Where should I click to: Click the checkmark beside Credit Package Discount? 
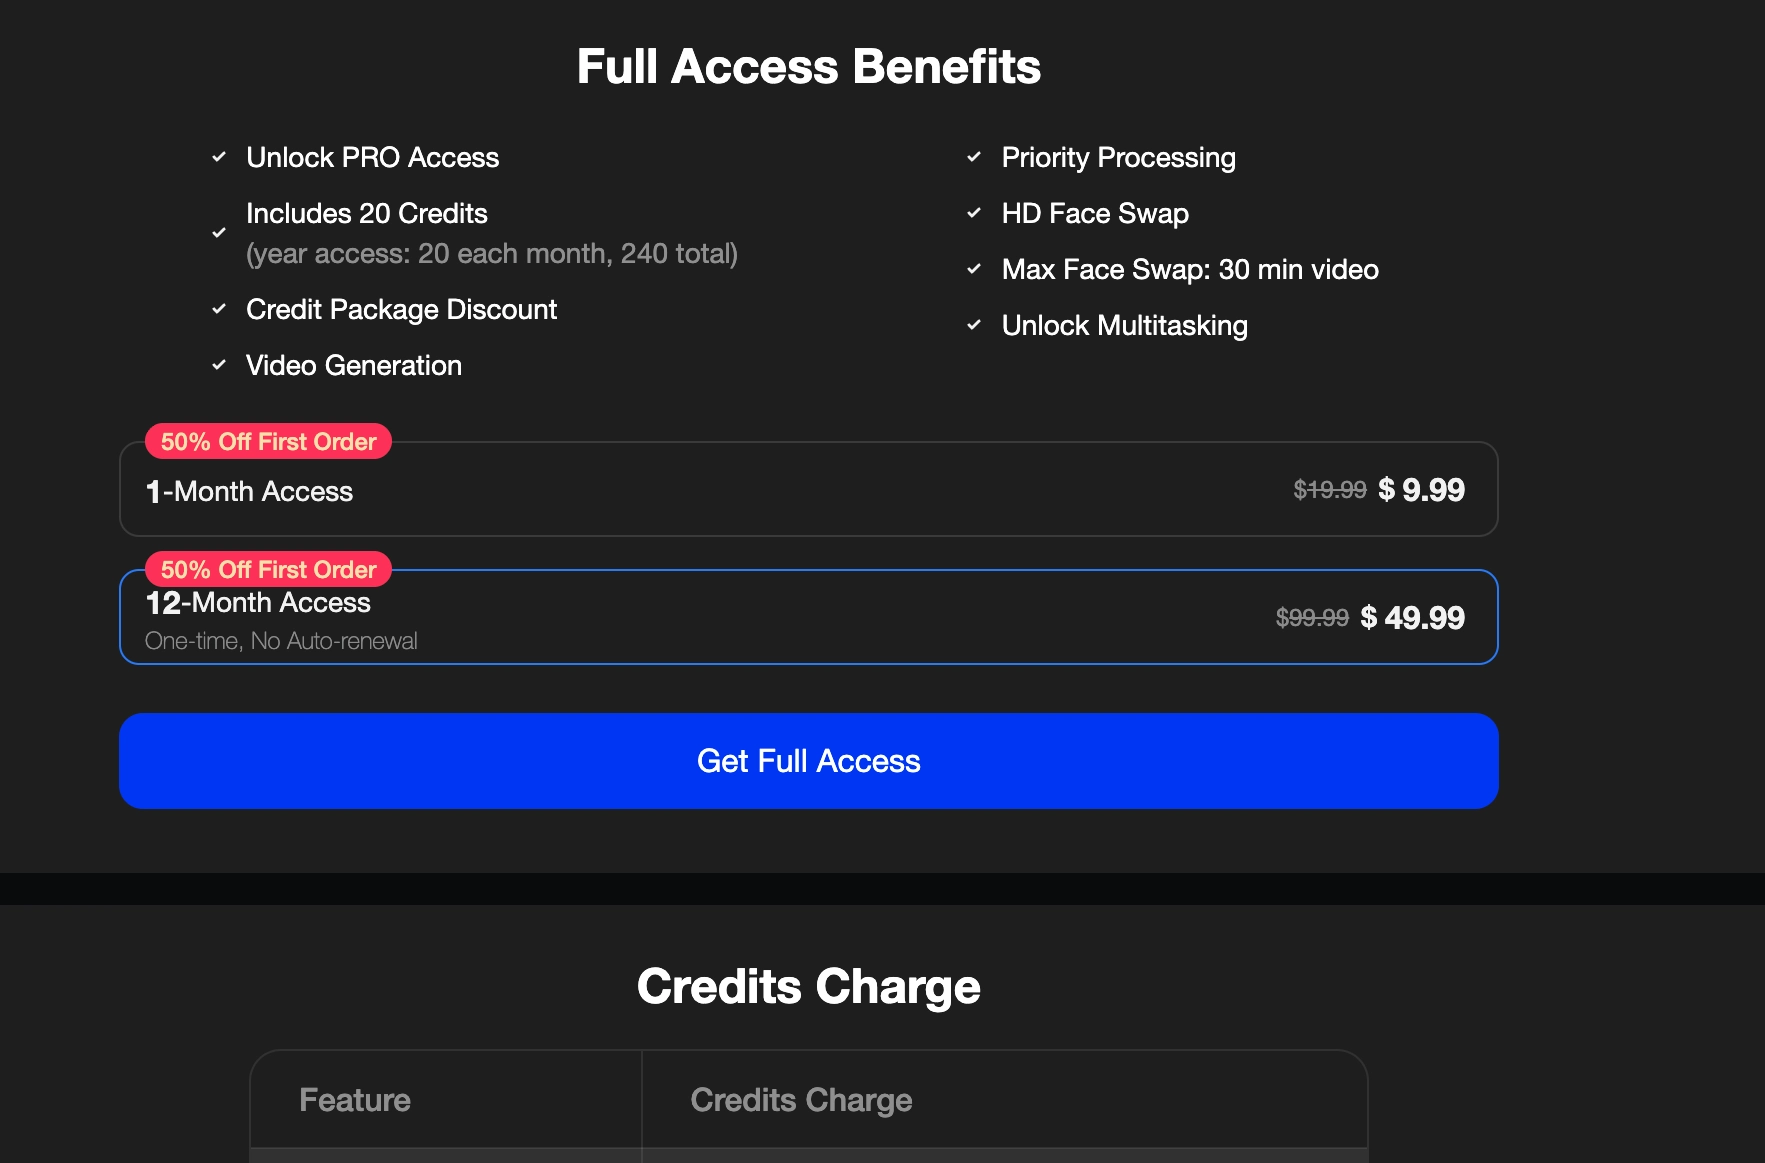click(x=219, y=308)
